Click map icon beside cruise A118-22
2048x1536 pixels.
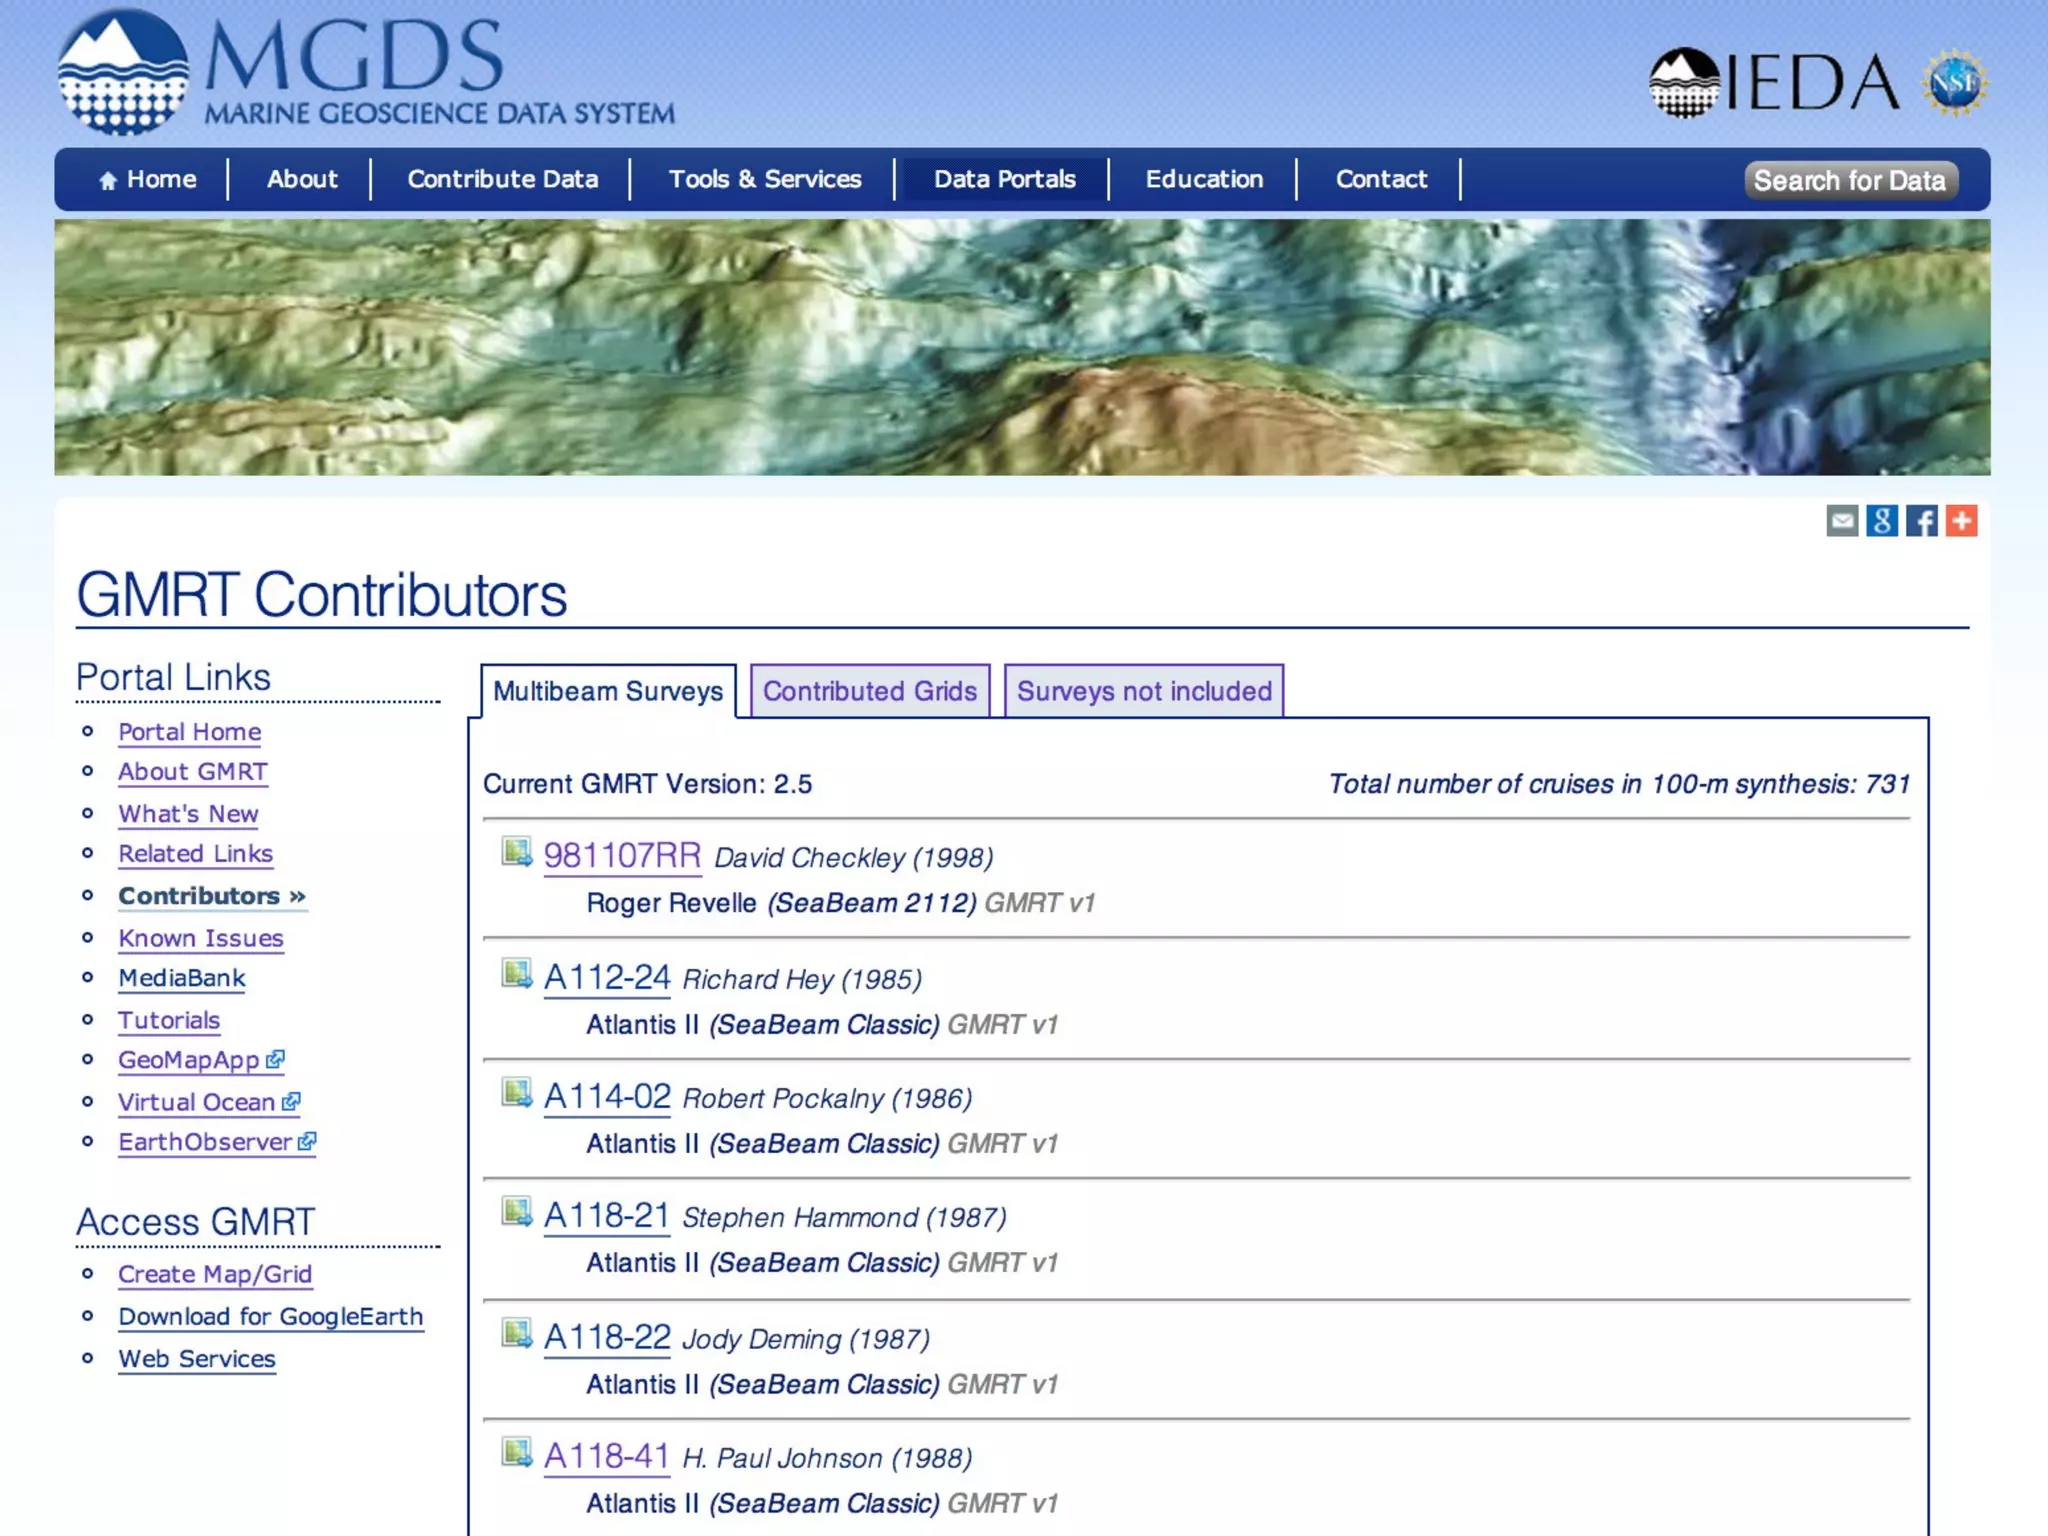[x=516, y=1334]
